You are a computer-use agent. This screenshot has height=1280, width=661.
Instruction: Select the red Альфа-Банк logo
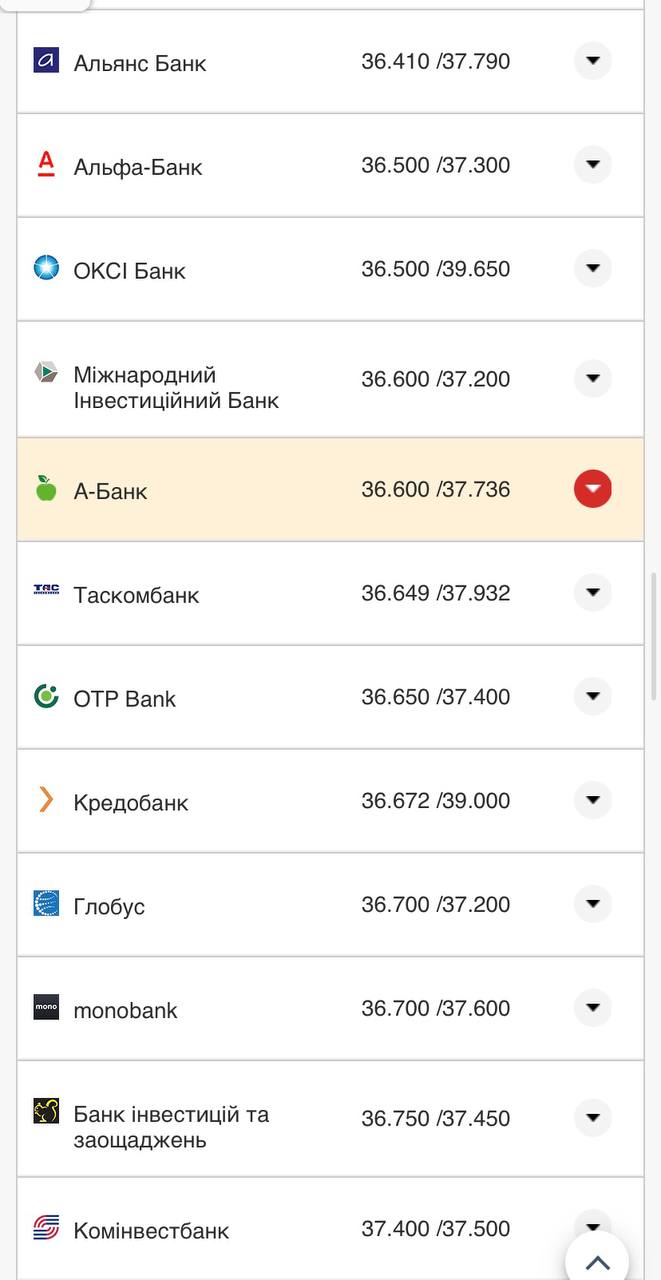44,165
